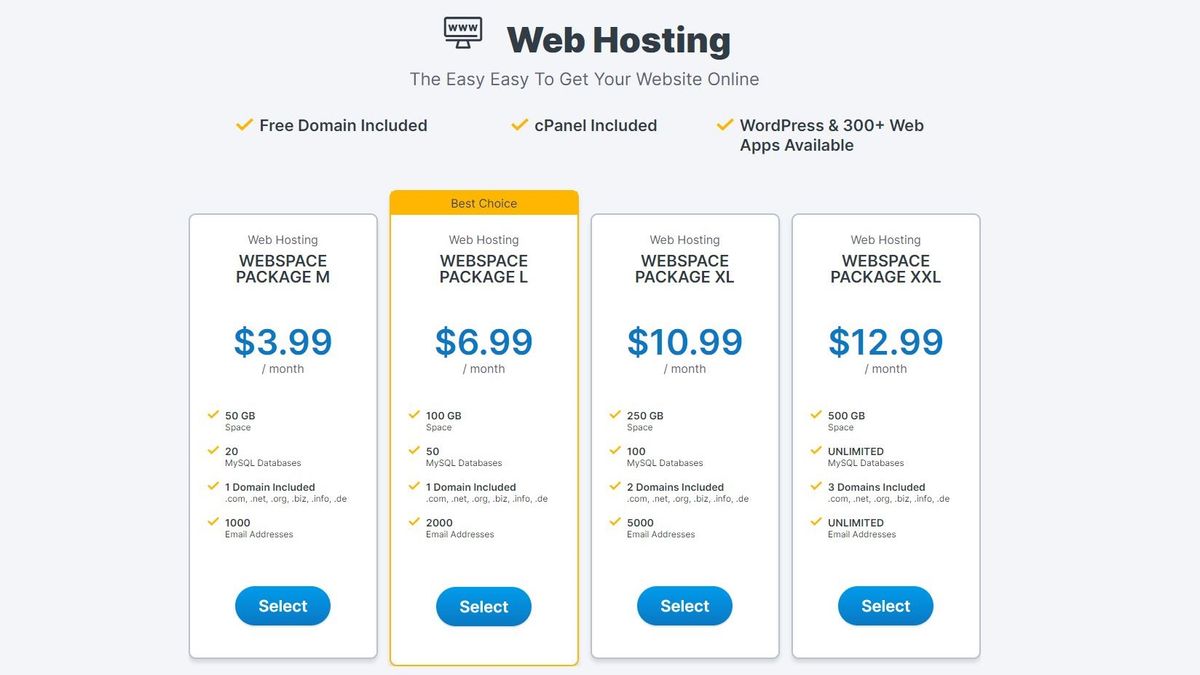Click the $12.99 per month price
Viewport: 1200px width, 675px height.
[x=886, y=343]
